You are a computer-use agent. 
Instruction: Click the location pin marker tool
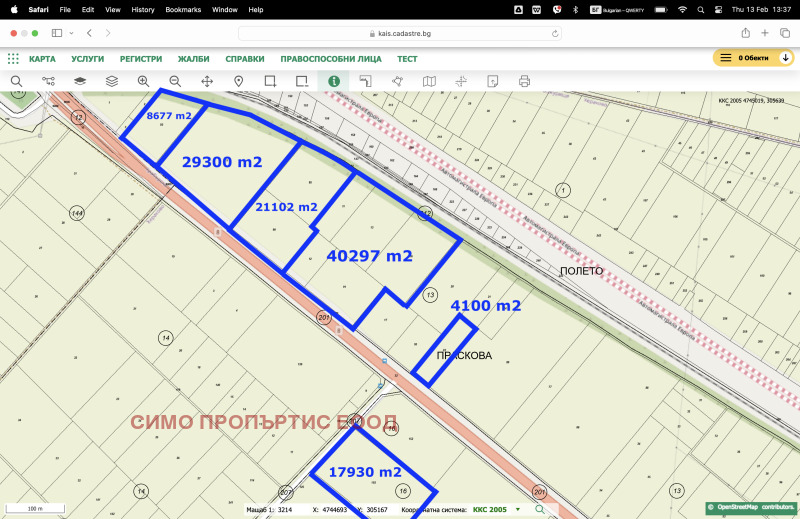click(239, 81)
